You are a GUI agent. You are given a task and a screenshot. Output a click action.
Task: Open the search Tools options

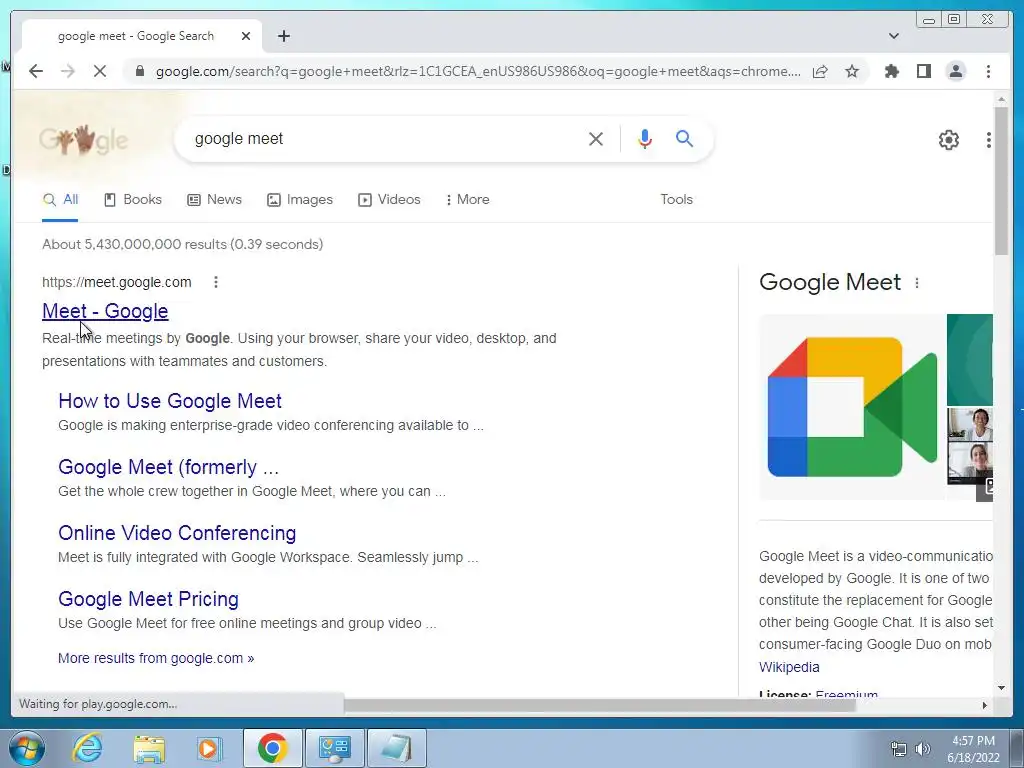click(x=676, y=200)
